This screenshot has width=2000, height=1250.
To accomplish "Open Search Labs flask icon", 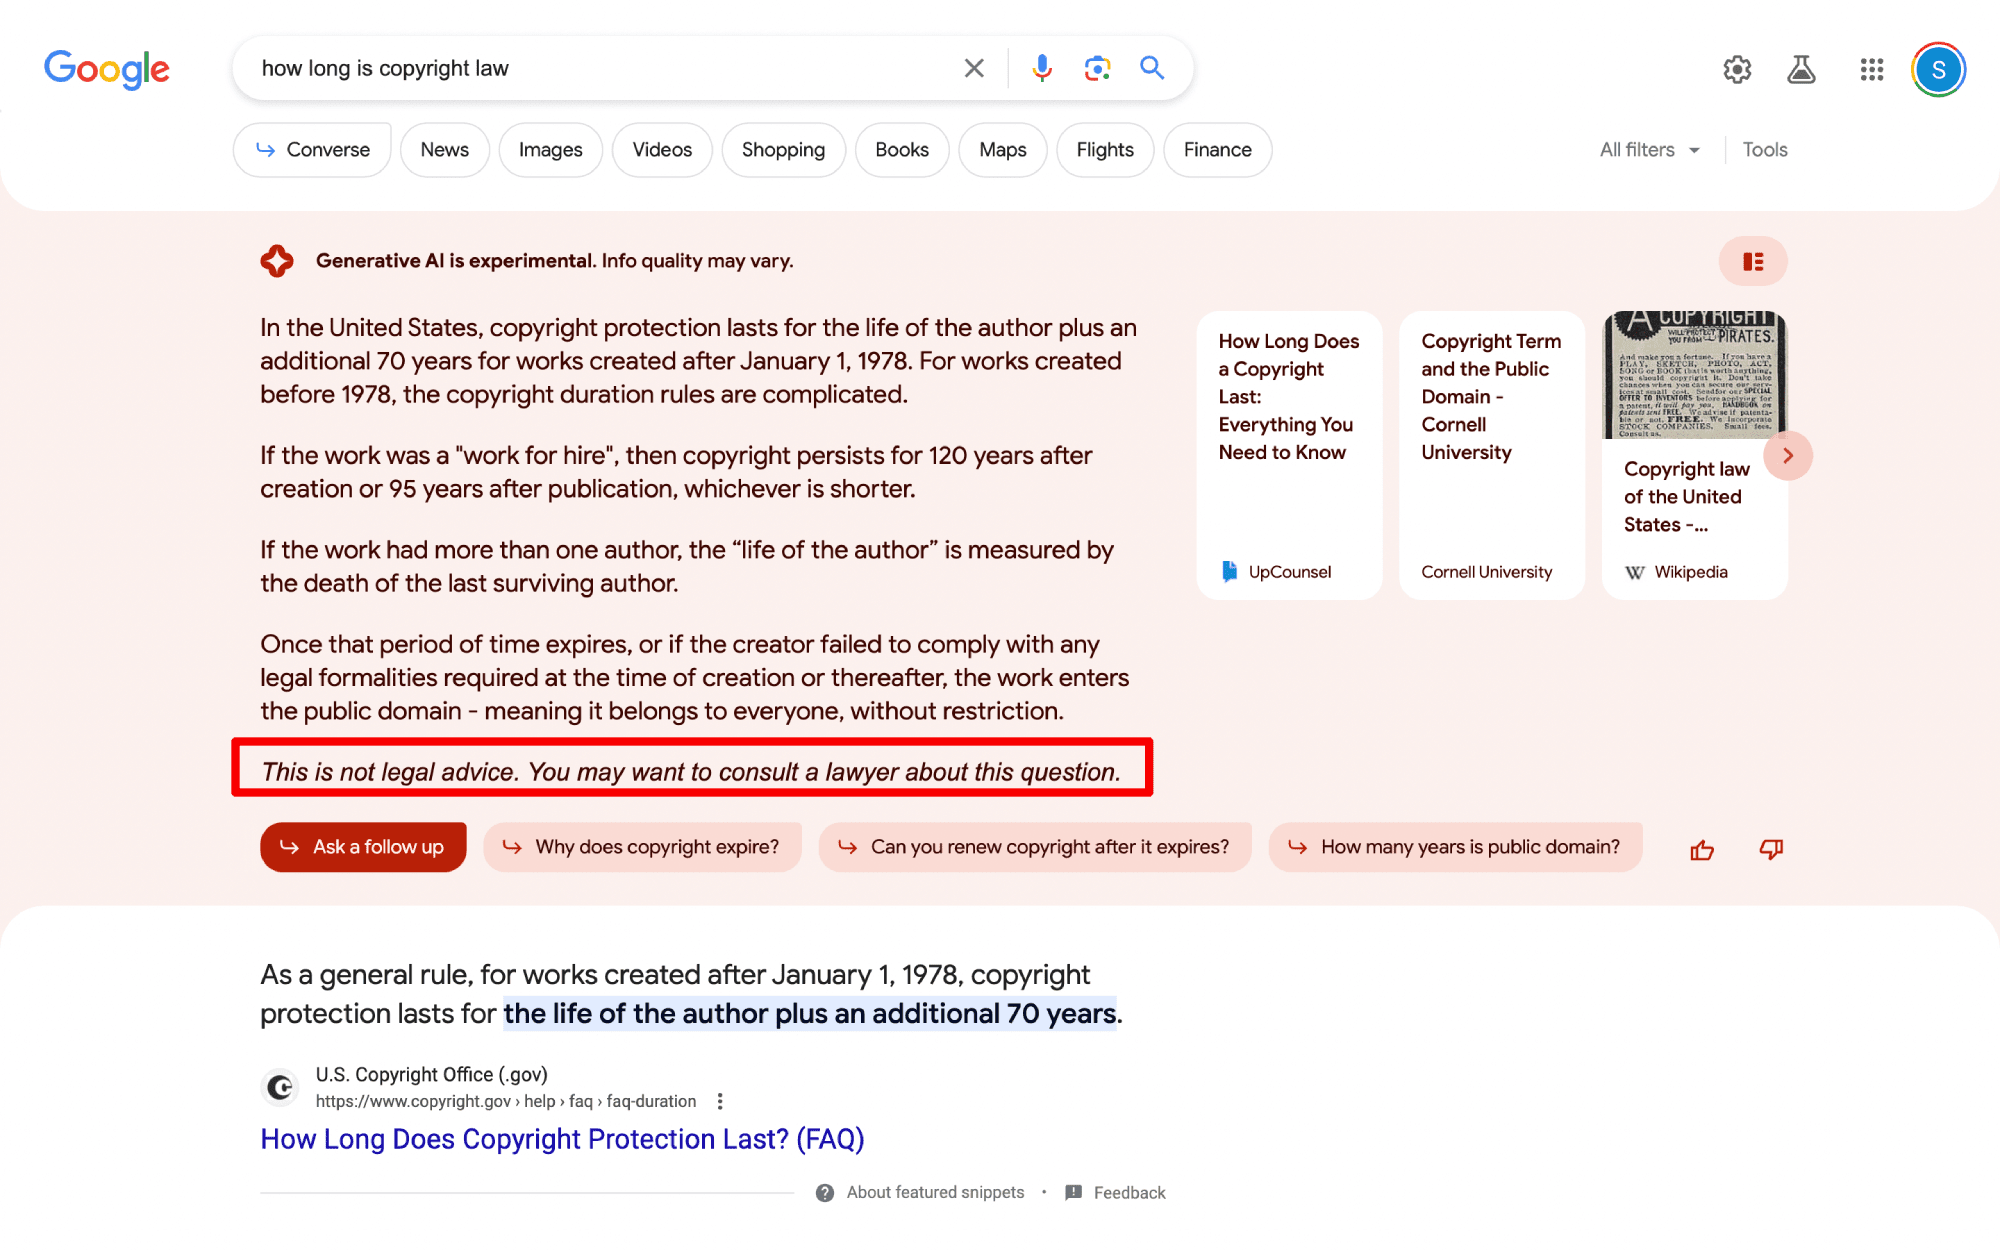I will 1801,69.
